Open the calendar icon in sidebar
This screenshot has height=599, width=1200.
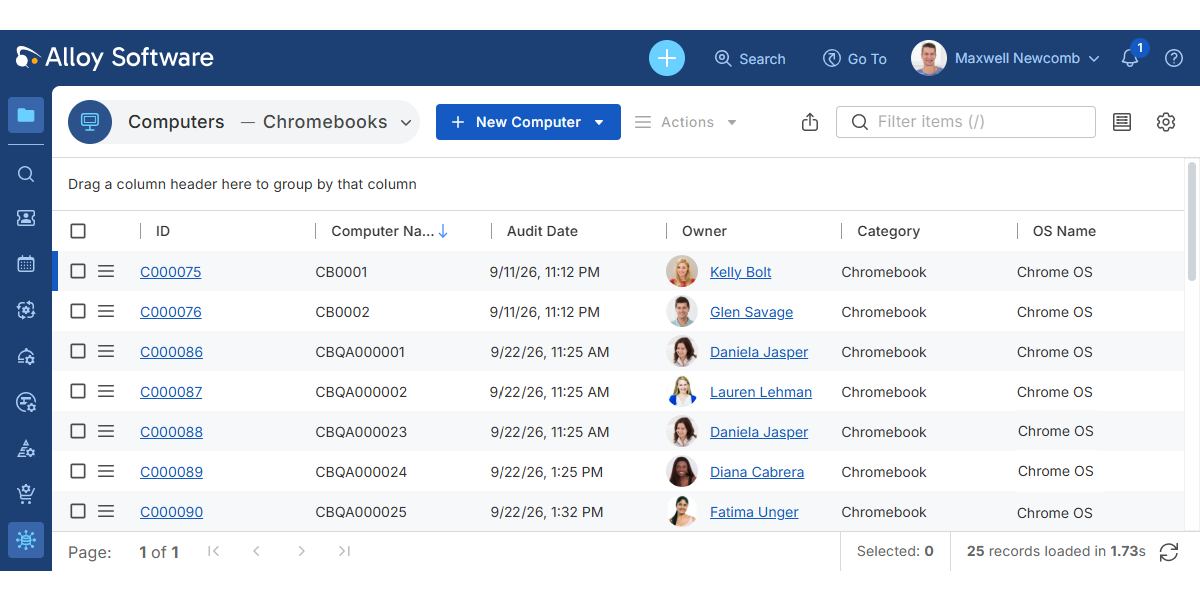pyautogui.click(x=26, y=264)
